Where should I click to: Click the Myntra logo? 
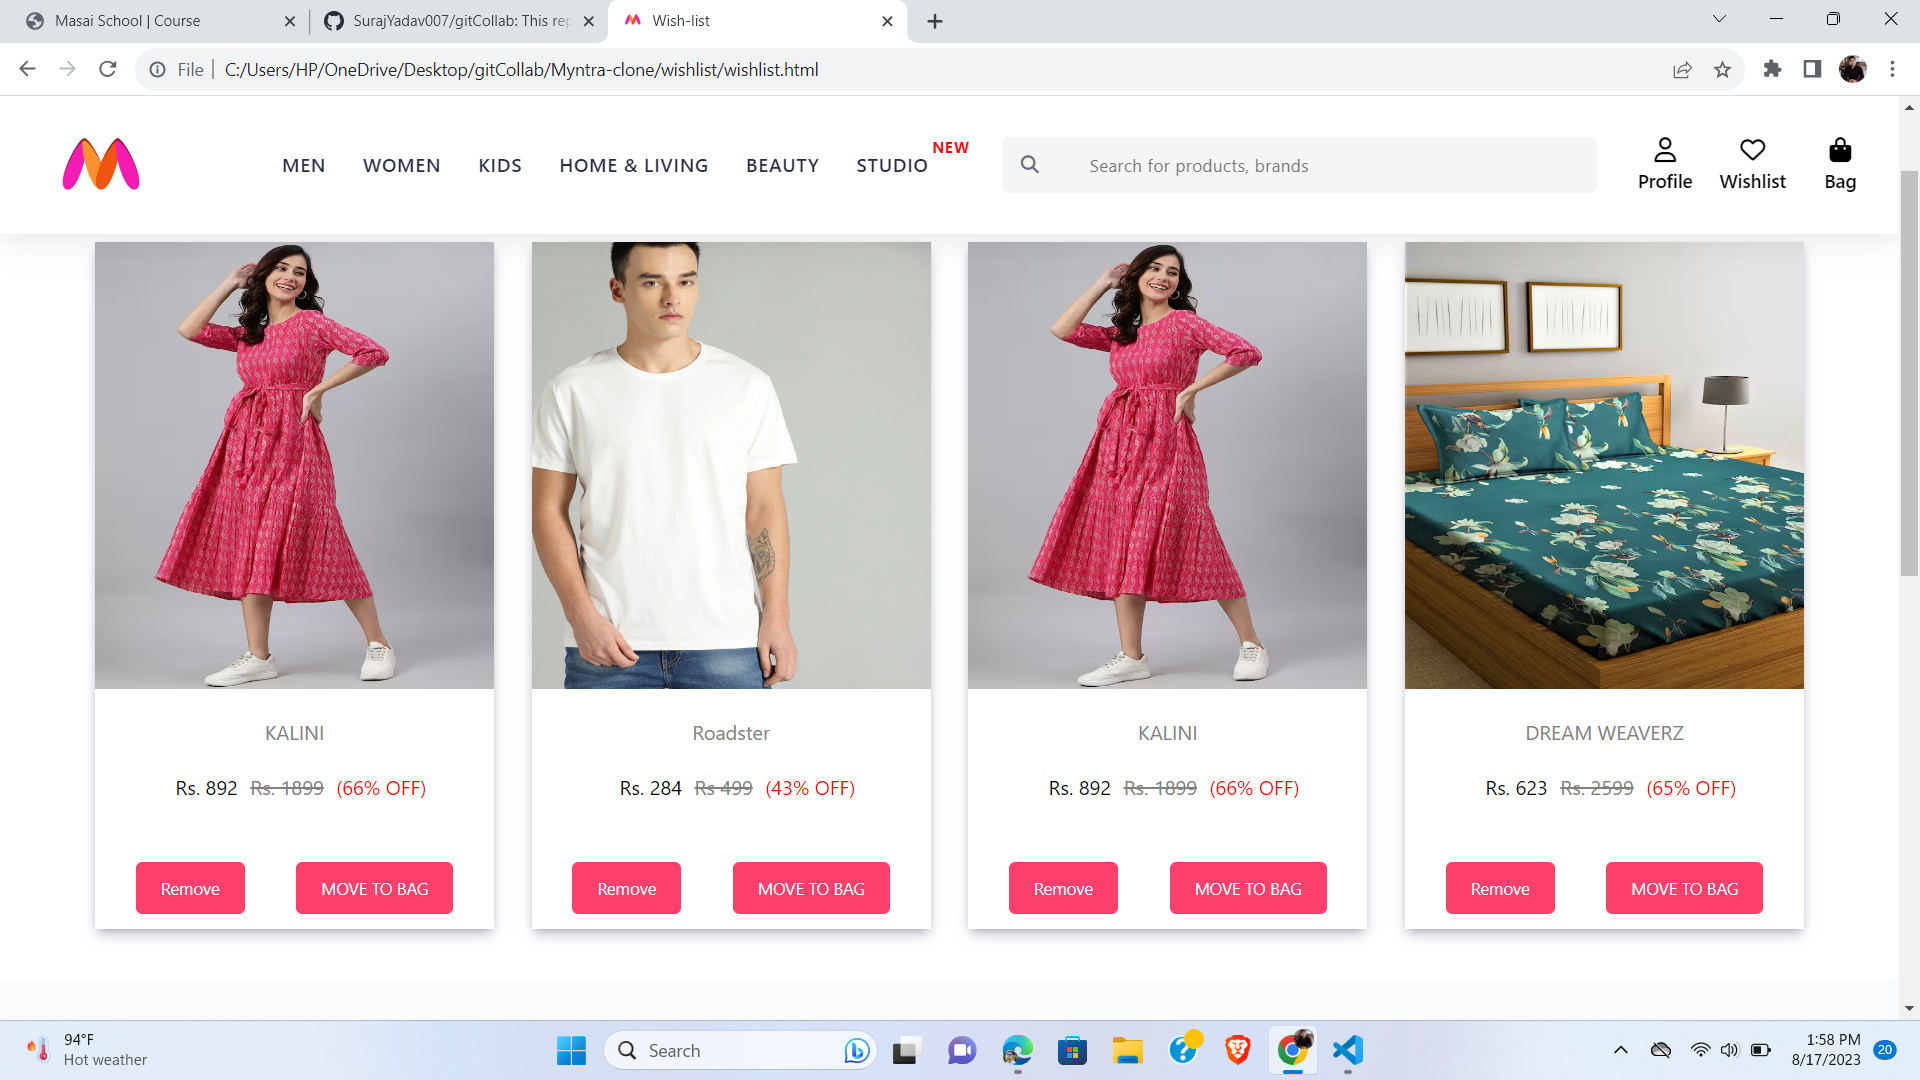coord(100,164)
